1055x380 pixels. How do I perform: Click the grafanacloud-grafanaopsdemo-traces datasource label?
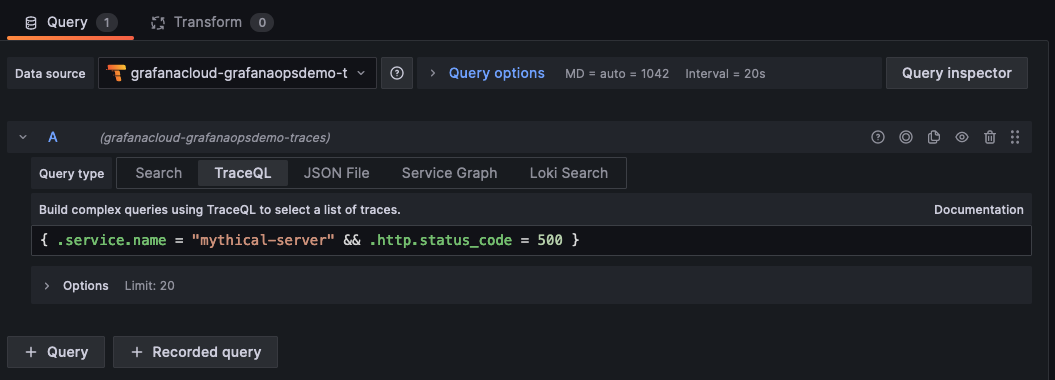[215, 138]
